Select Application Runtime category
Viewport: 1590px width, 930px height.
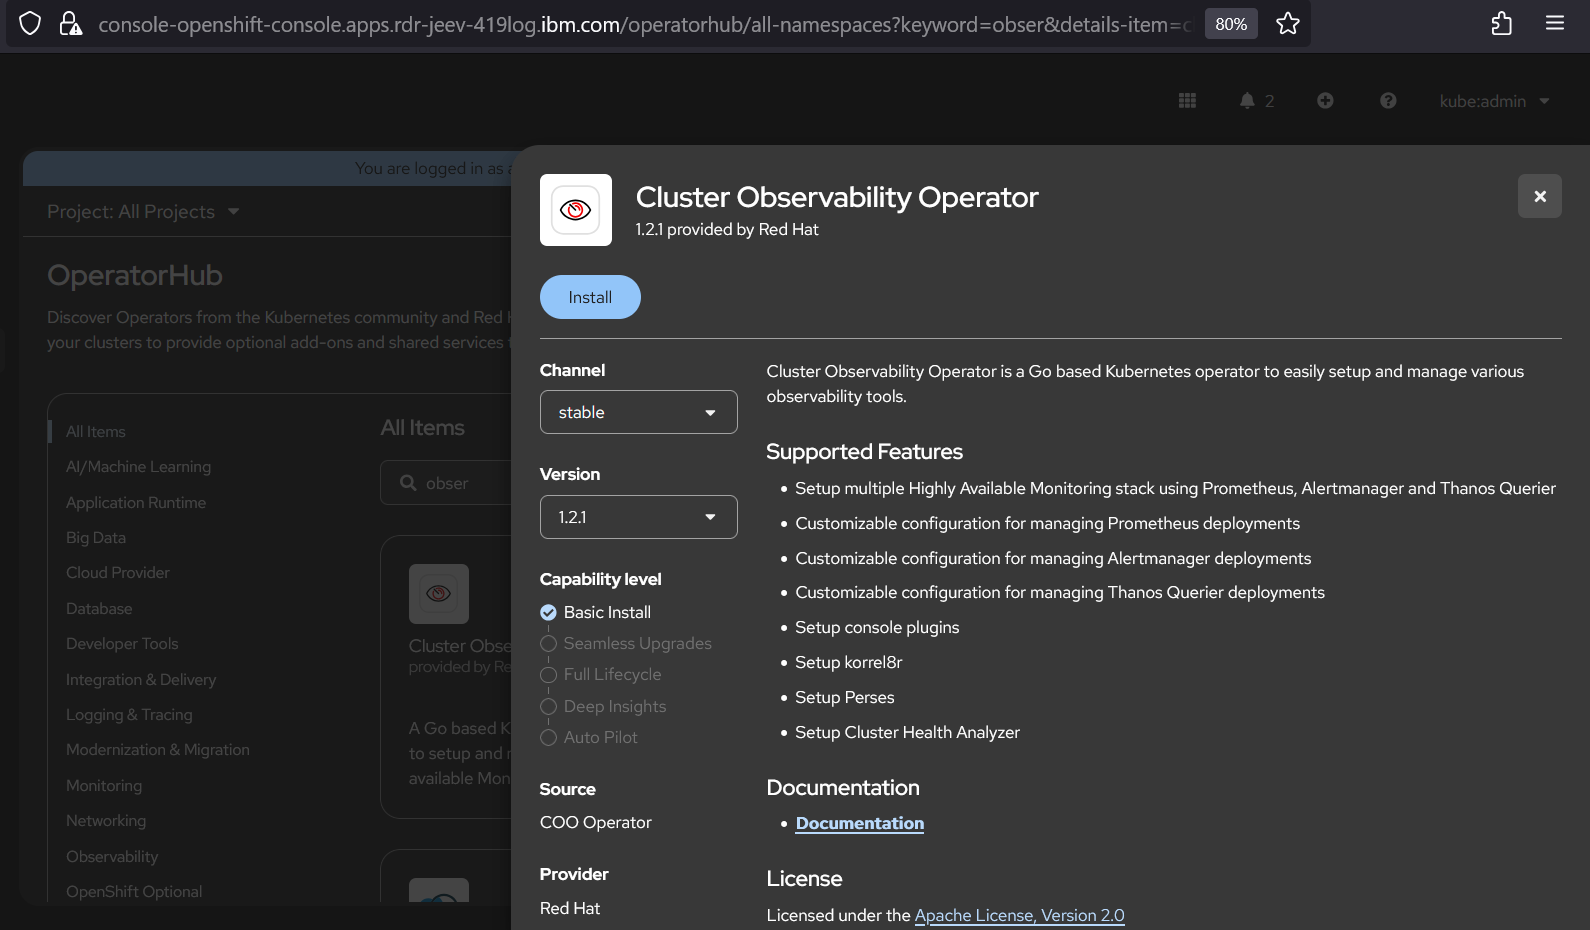click(136, 503)
